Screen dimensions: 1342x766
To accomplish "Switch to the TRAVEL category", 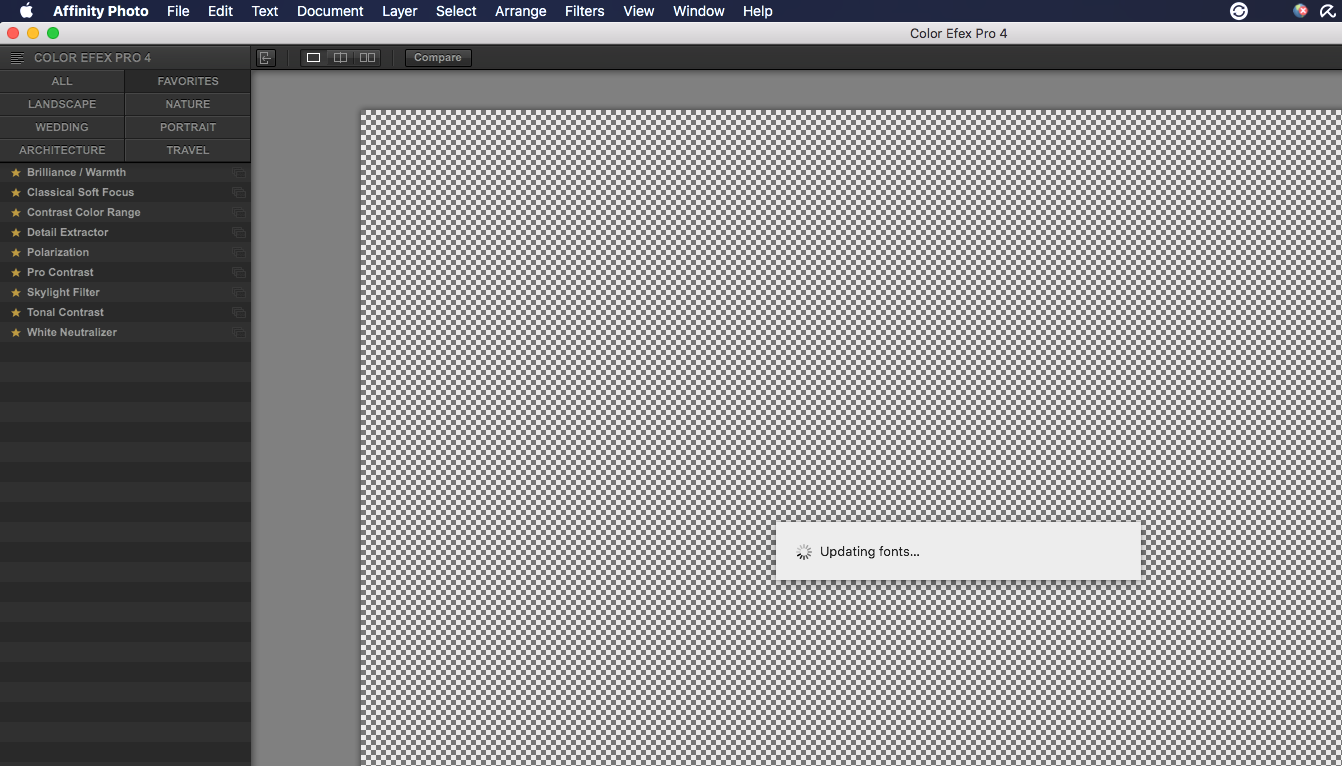I will click(x=188, y=150).
